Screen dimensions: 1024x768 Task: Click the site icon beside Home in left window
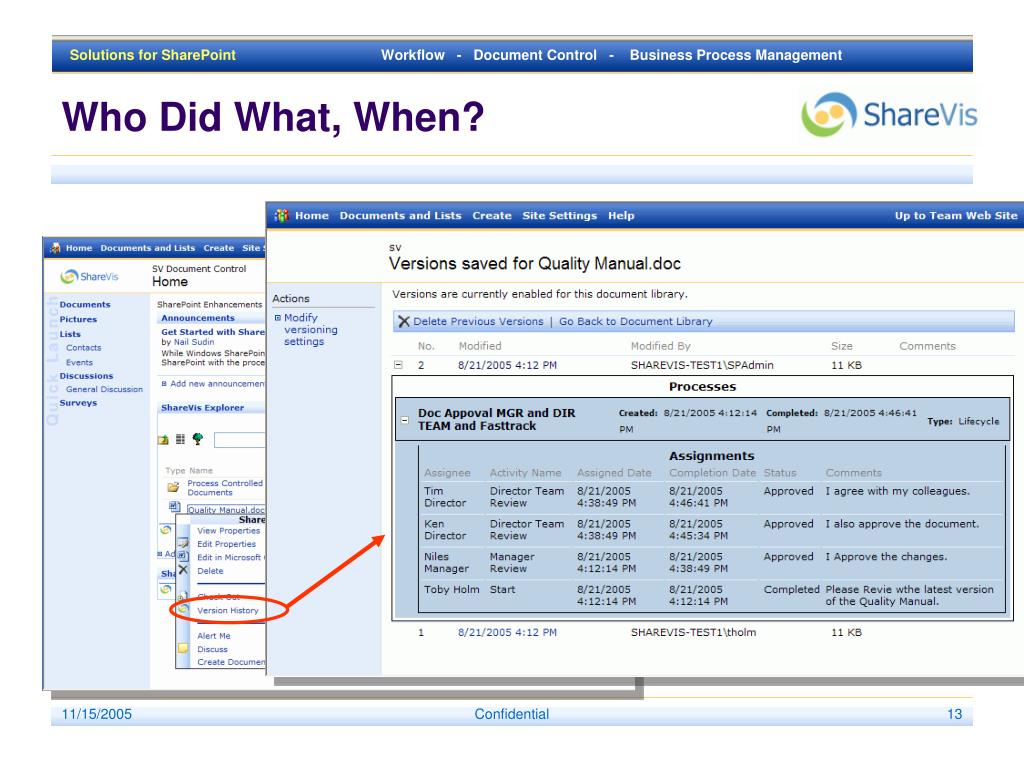[56, 248]
